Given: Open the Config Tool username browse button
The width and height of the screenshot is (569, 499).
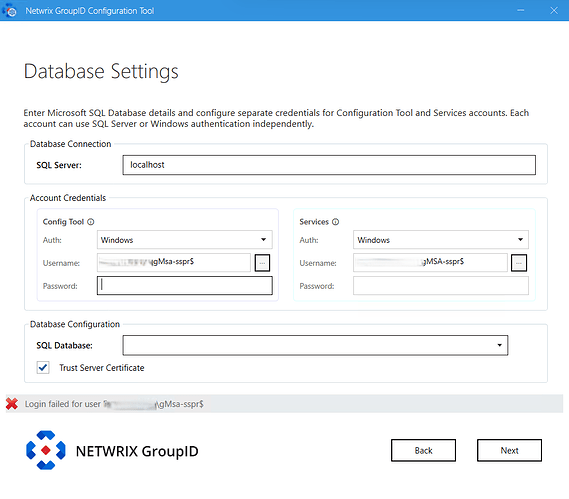Looking at the screenshot, I should 262,263.
